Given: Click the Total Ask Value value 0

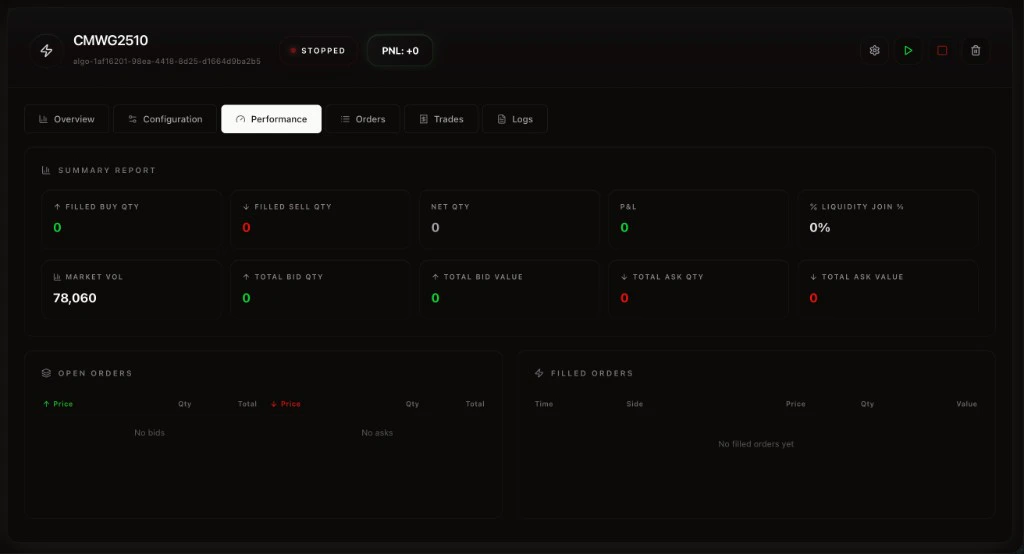Looking at the screenshot, I should 813,298.
